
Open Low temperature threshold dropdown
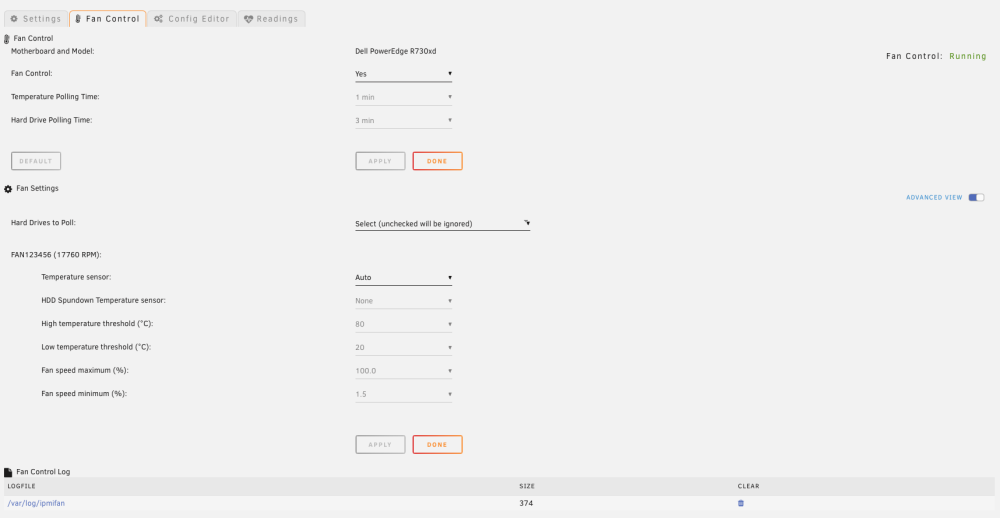[403, 348]
